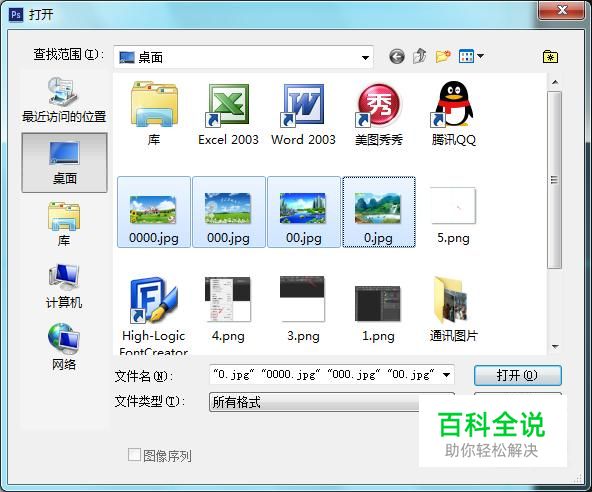Select the High-Logic FontCreator shortcut

154,316
